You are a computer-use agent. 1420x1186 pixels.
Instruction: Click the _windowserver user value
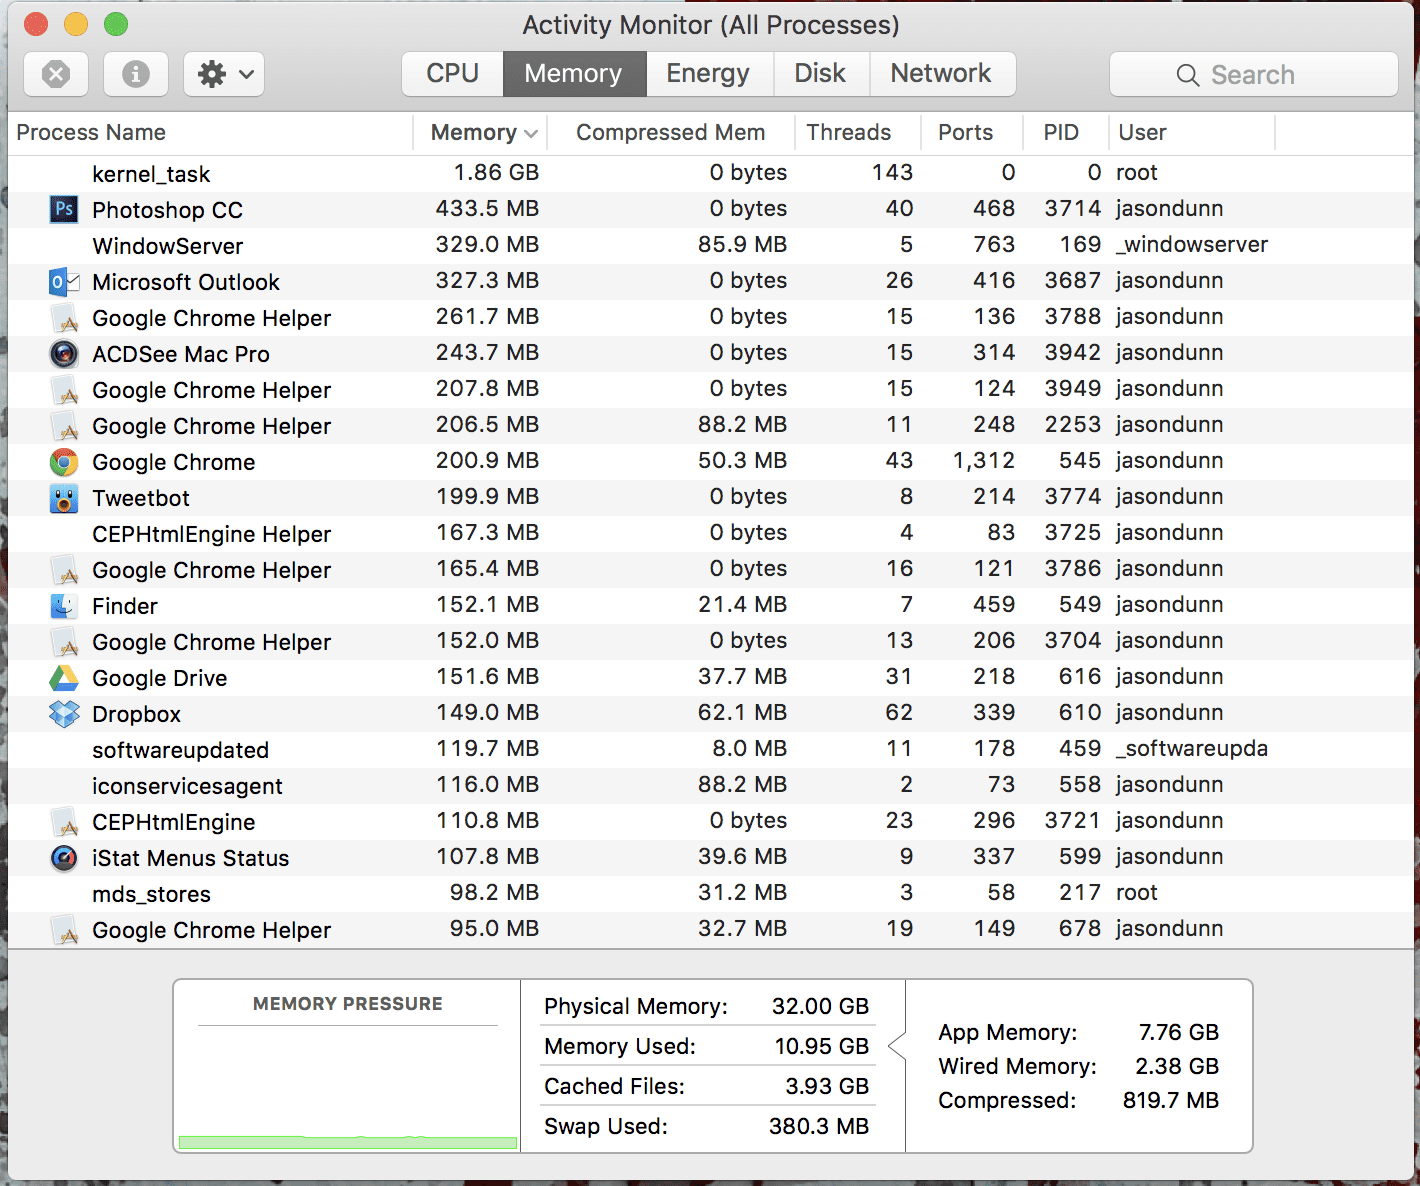(x=1192, y=245)
